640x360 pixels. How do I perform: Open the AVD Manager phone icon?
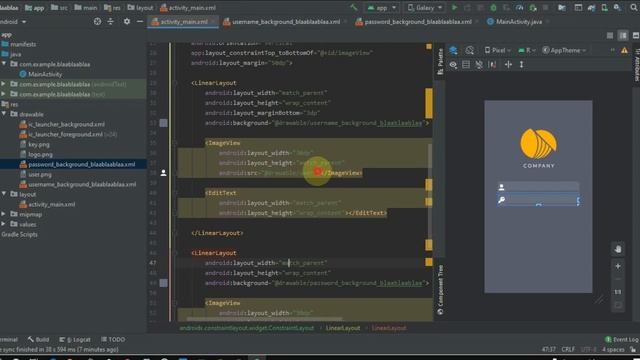pos(604,7)
